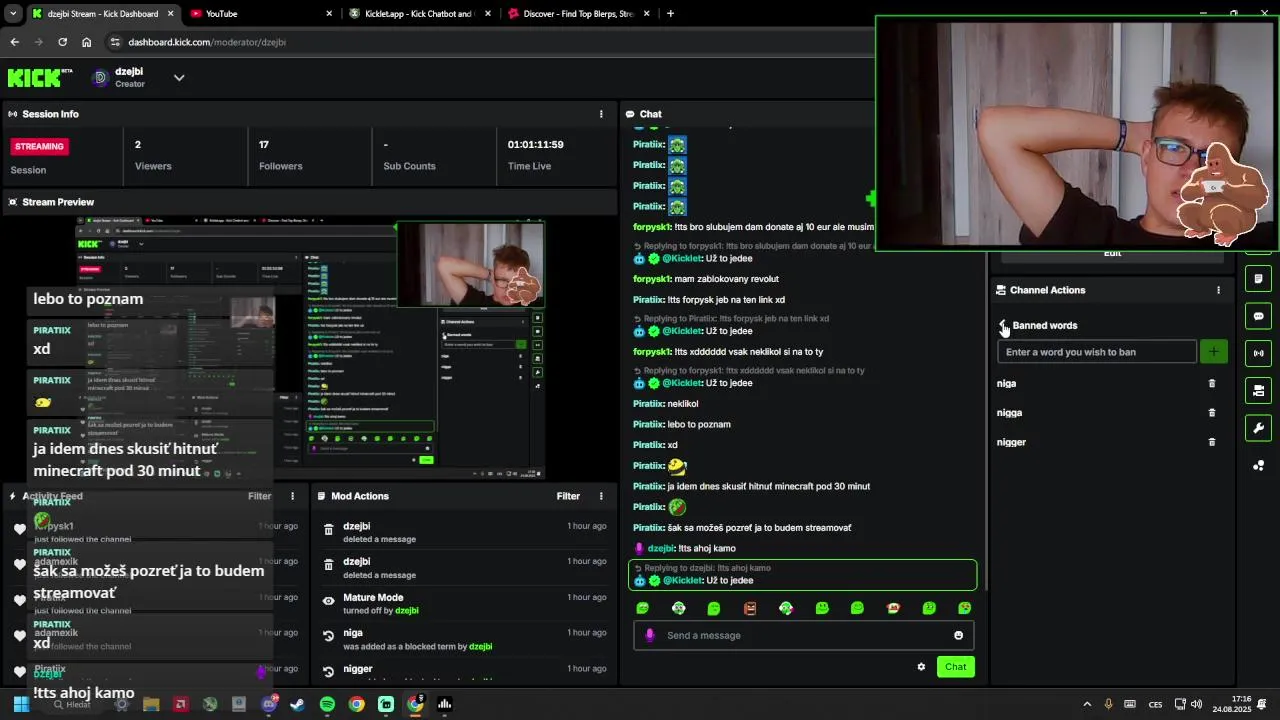This screenshot has height=720, width=1280.
Task: Open browser home page
Action: coord(87,42)
